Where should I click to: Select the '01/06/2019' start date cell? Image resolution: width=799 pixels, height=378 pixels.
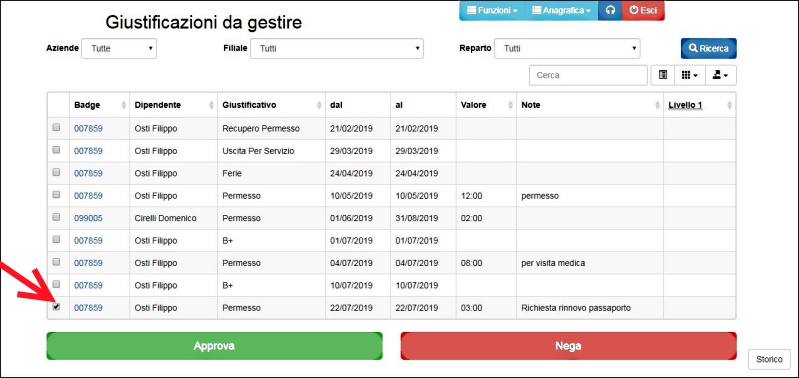tap(358, 218)
